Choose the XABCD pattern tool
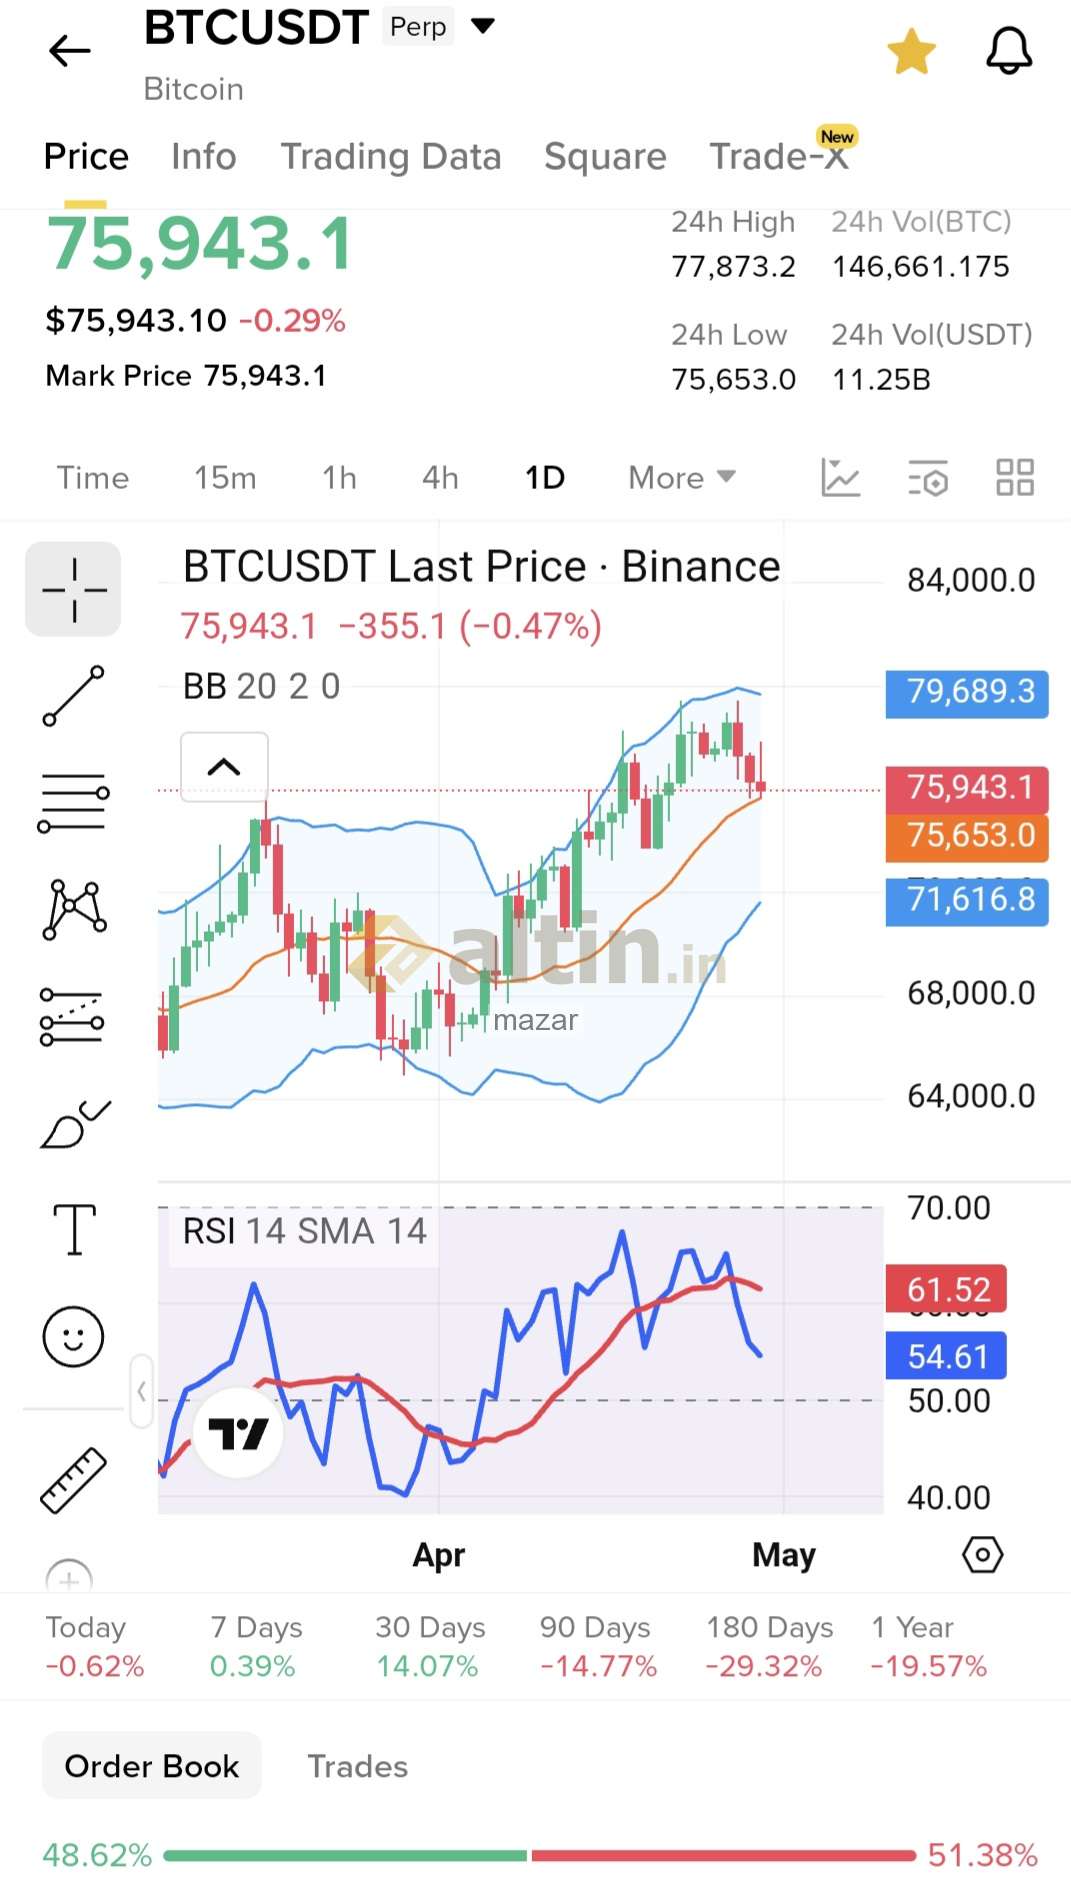This screenshot has width=1071, height=1904. coord(73,909)
